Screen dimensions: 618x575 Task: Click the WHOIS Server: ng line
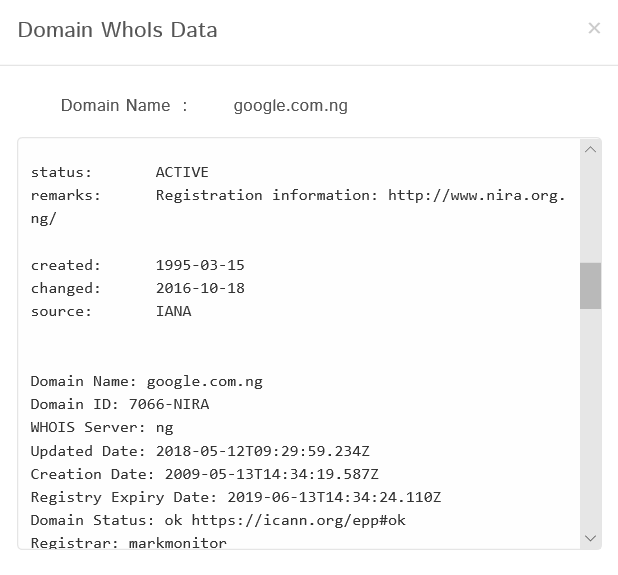(102, 427)
